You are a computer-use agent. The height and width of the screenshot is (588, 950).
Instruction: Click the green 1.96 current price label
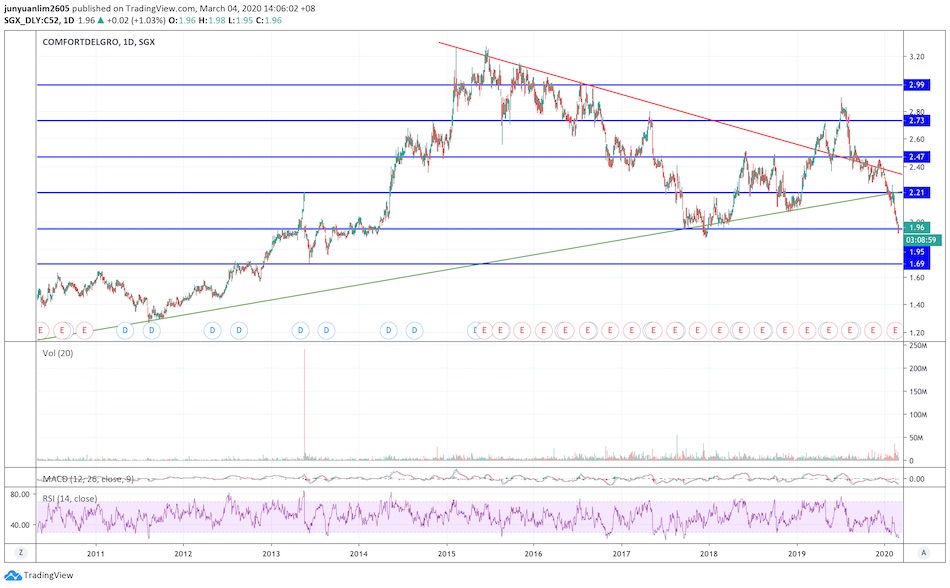pos(917,228)
